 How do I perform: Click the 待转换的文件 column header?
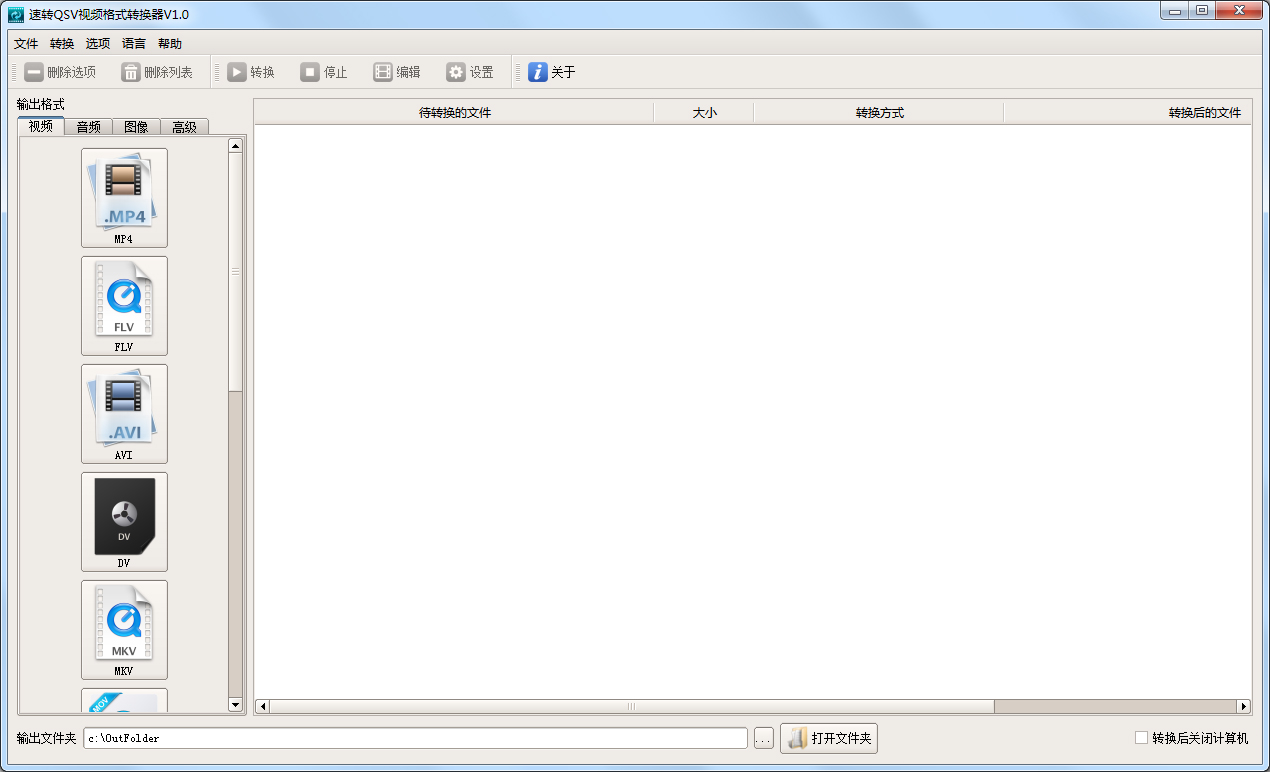pos(455,112)
